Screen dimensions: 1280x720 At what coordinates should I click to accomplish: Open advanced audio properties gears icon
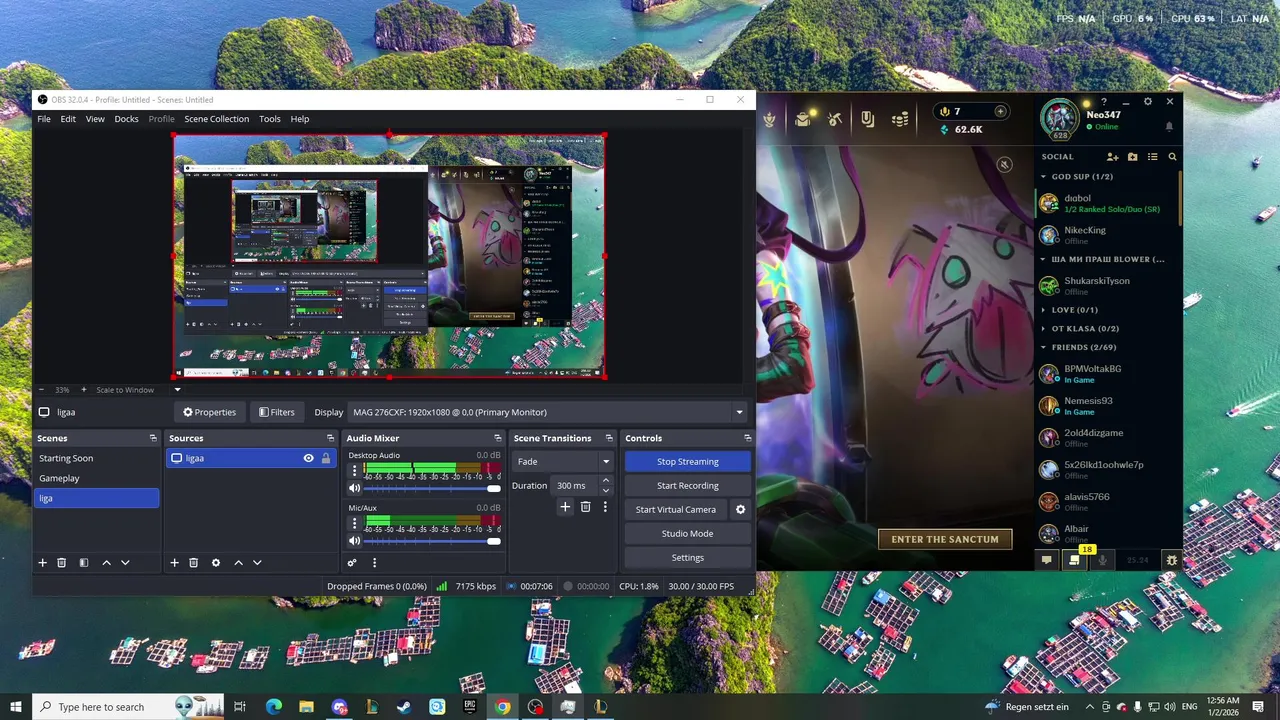tap(352, 563)
